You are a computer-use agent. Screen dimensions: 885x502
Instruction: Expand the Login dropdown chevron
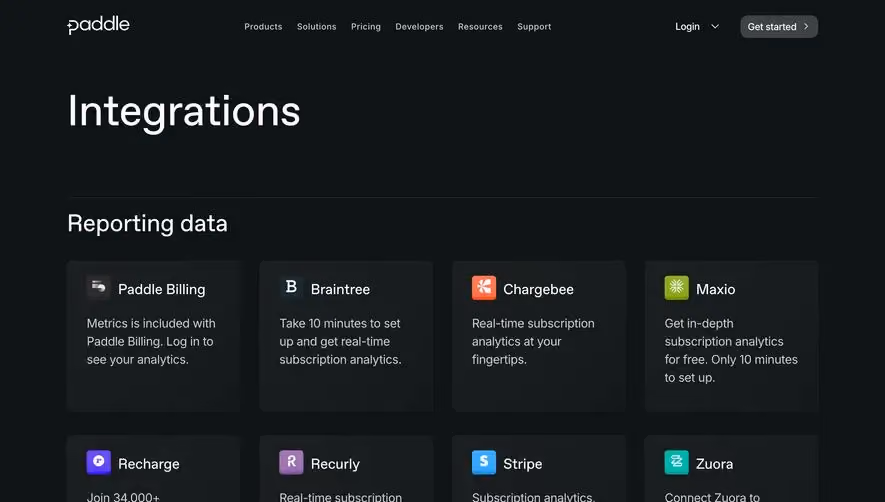[x=715, y=27]
